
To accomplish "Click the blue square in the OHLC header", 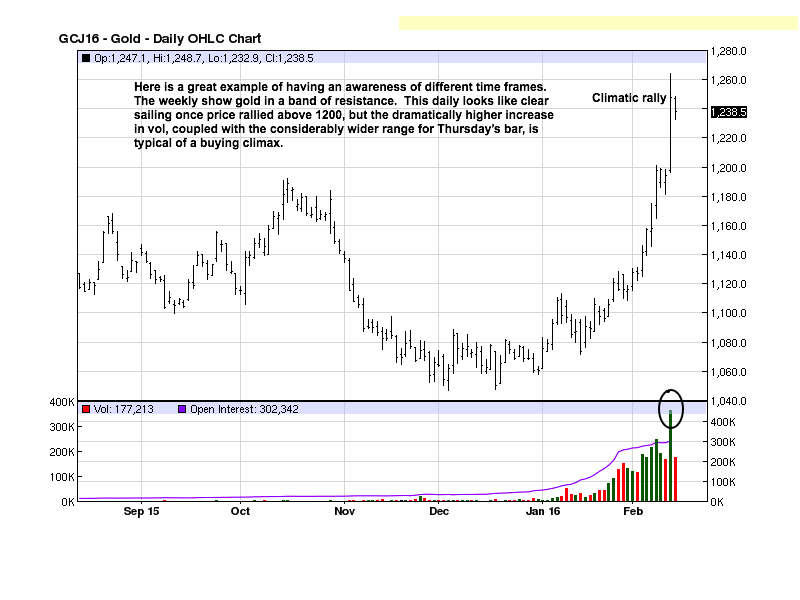I will tap(86, 58).
